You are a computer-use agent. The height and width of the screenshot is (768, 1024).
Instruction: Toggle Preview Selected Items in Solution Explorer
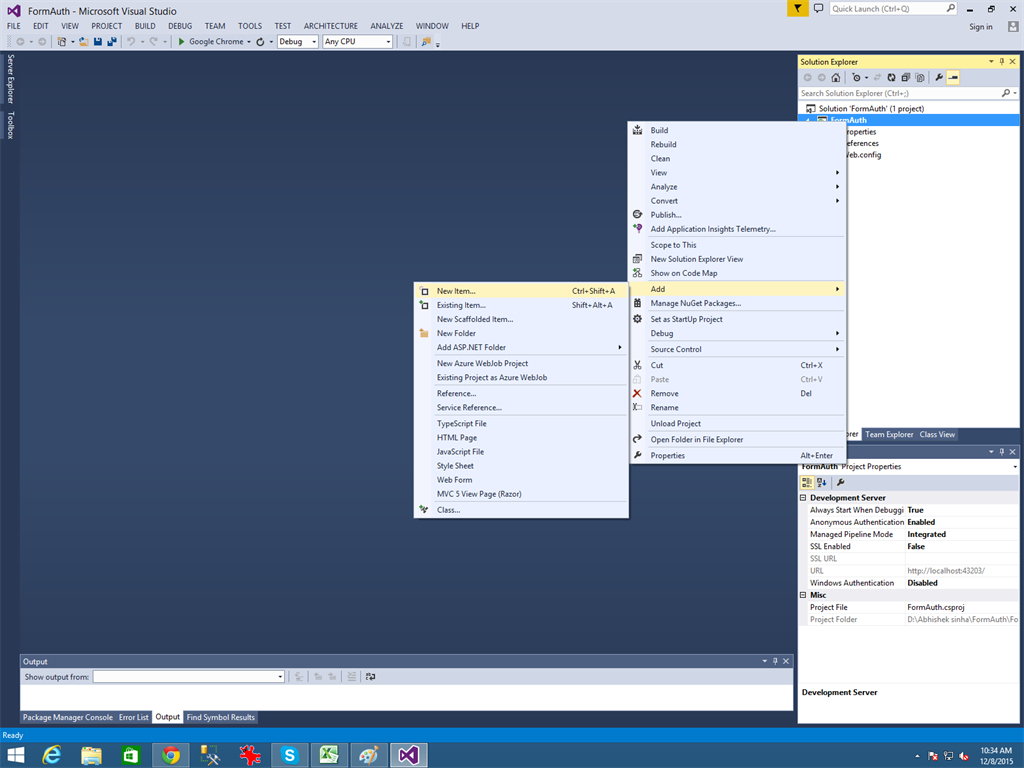pyautogui.click(x=953, y=77)
